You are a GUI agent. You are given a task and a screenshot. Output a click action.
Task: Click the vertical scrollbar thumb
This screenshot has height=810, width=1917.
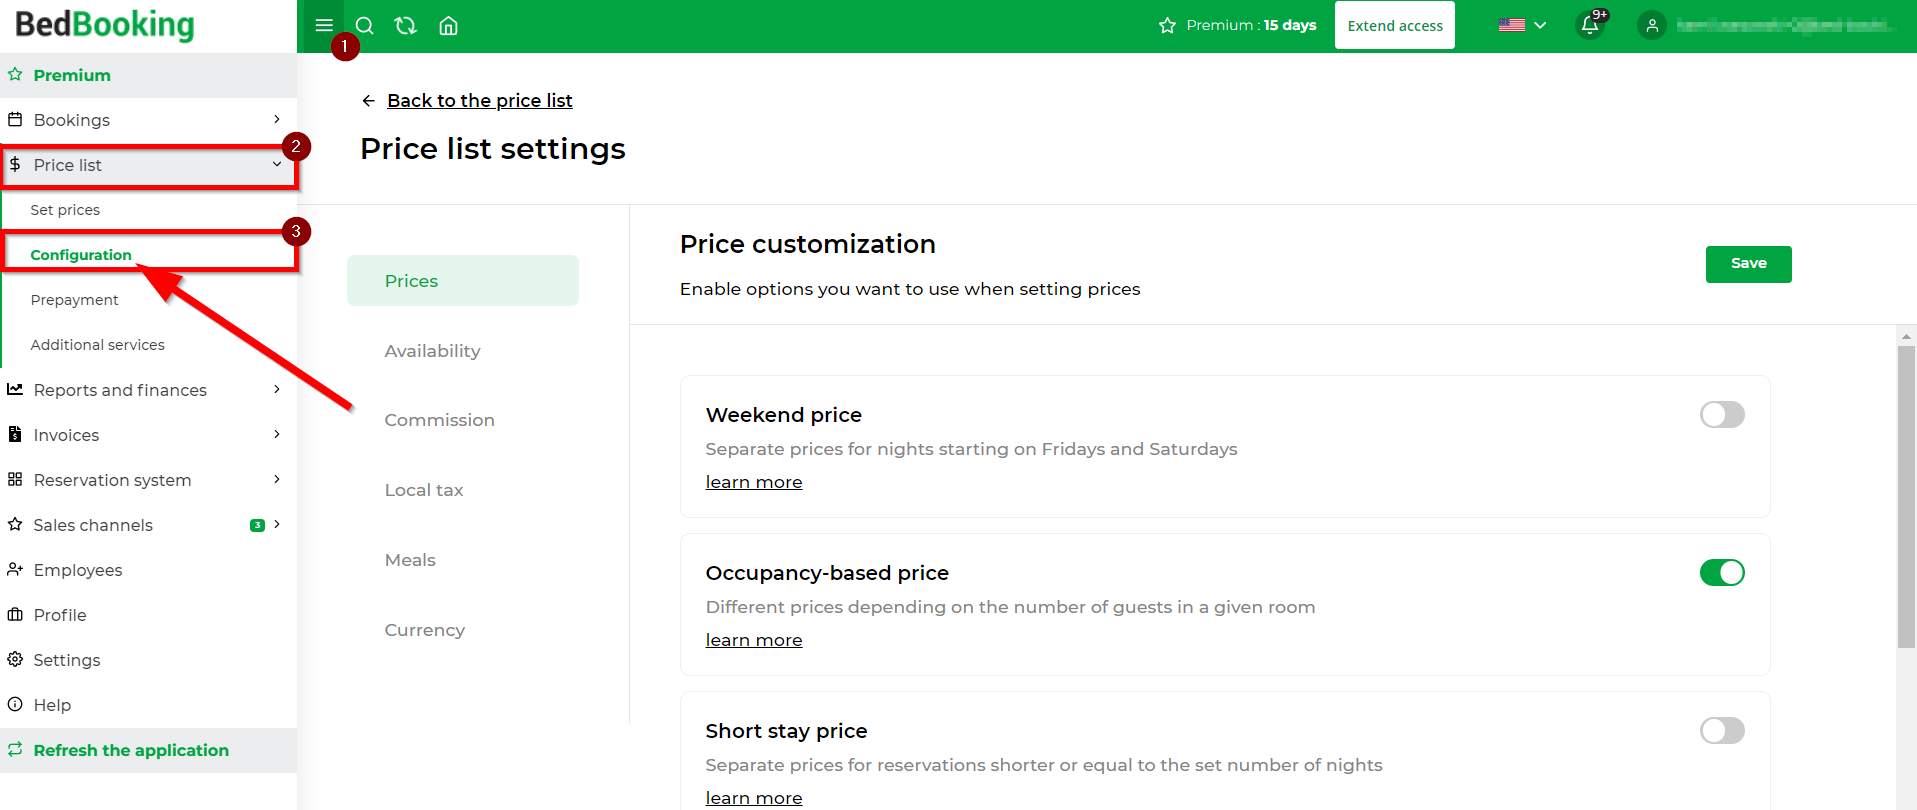(x=1906, y=497)
